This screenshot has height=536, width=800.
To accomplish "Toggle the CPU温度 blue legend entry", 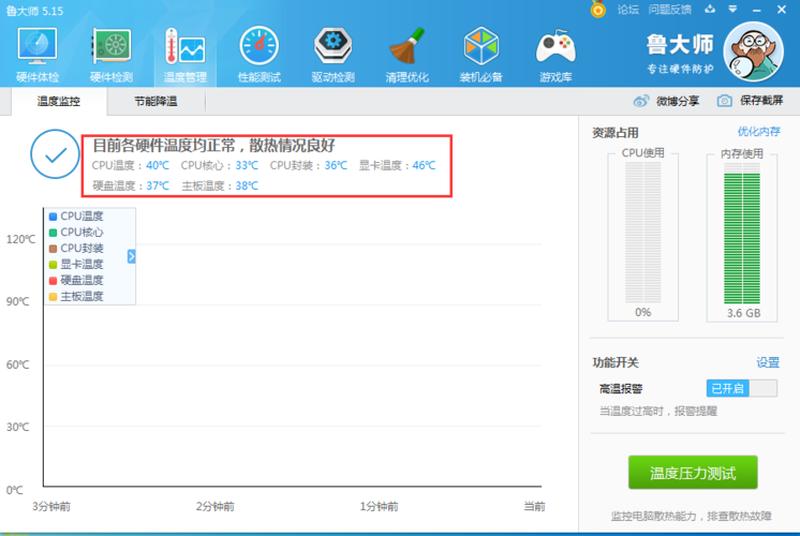I will (76, 216).
